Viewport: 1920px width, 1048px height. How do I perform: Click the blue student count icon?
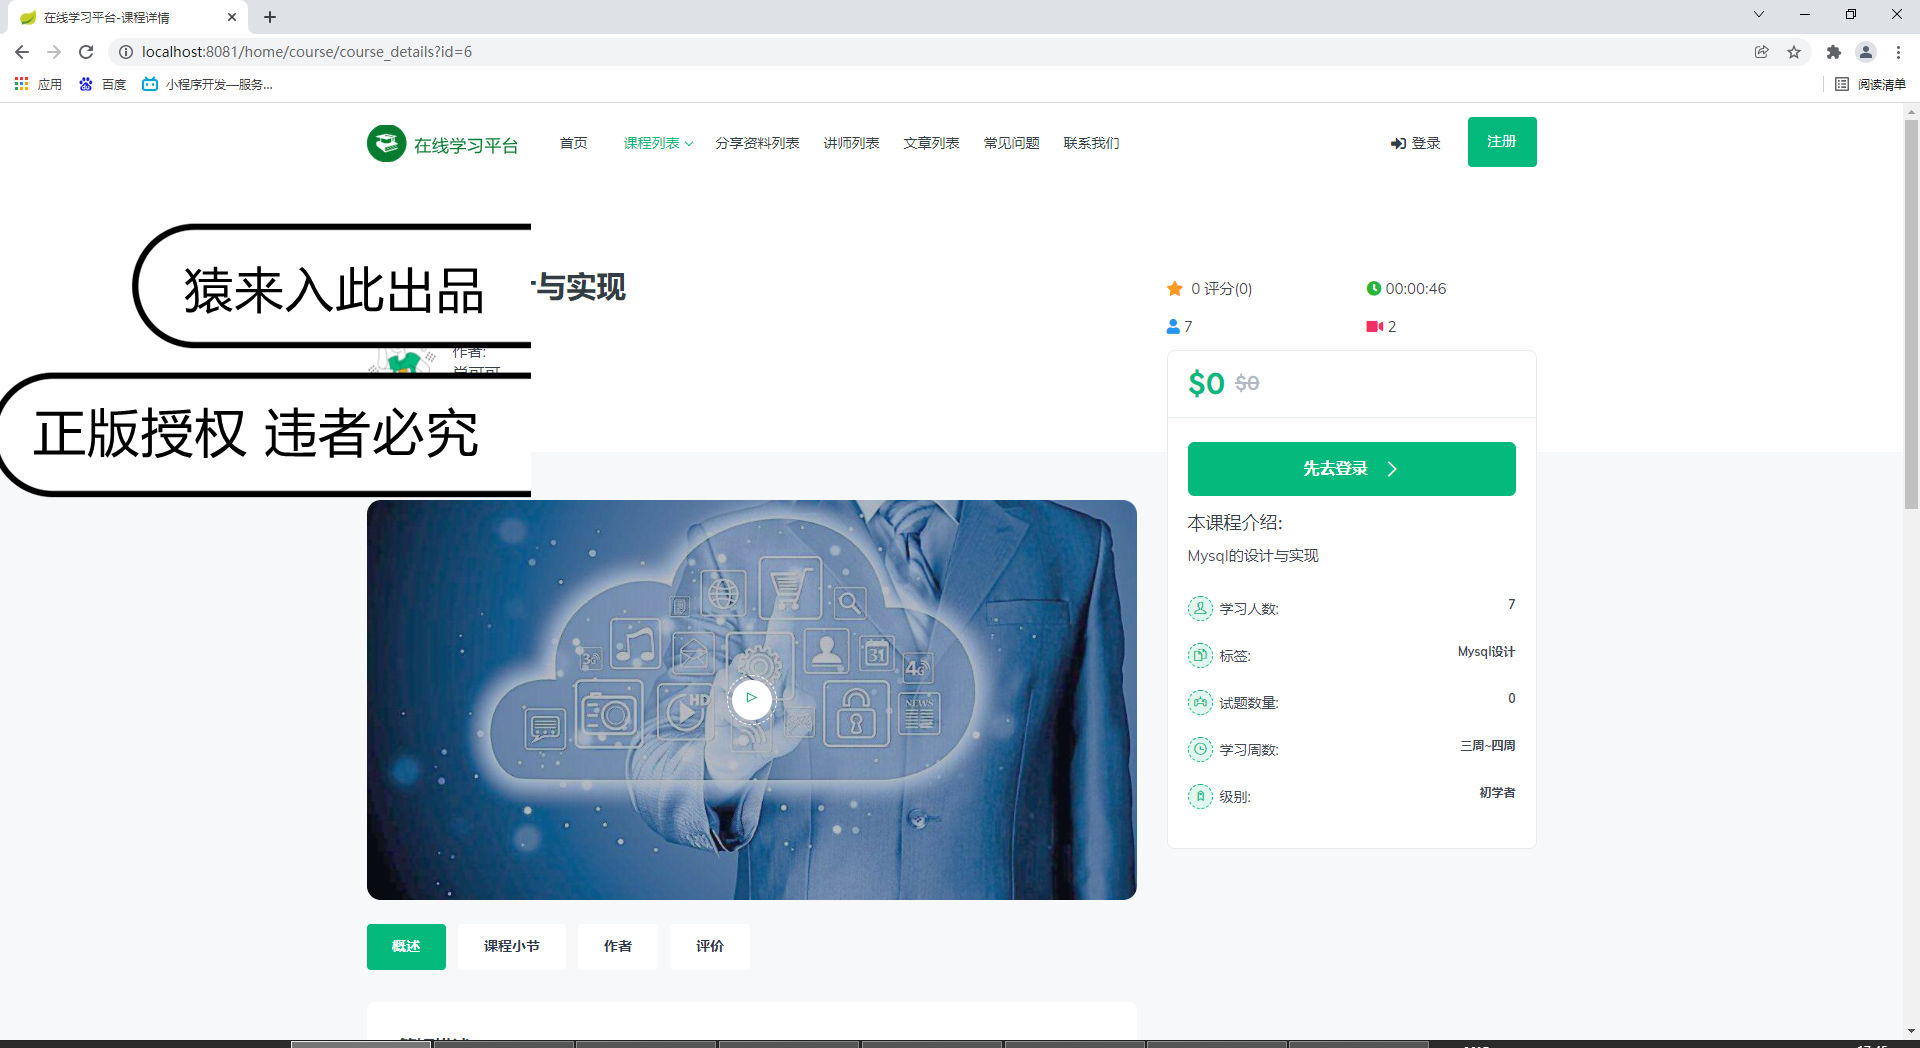tap(1173, 326)
